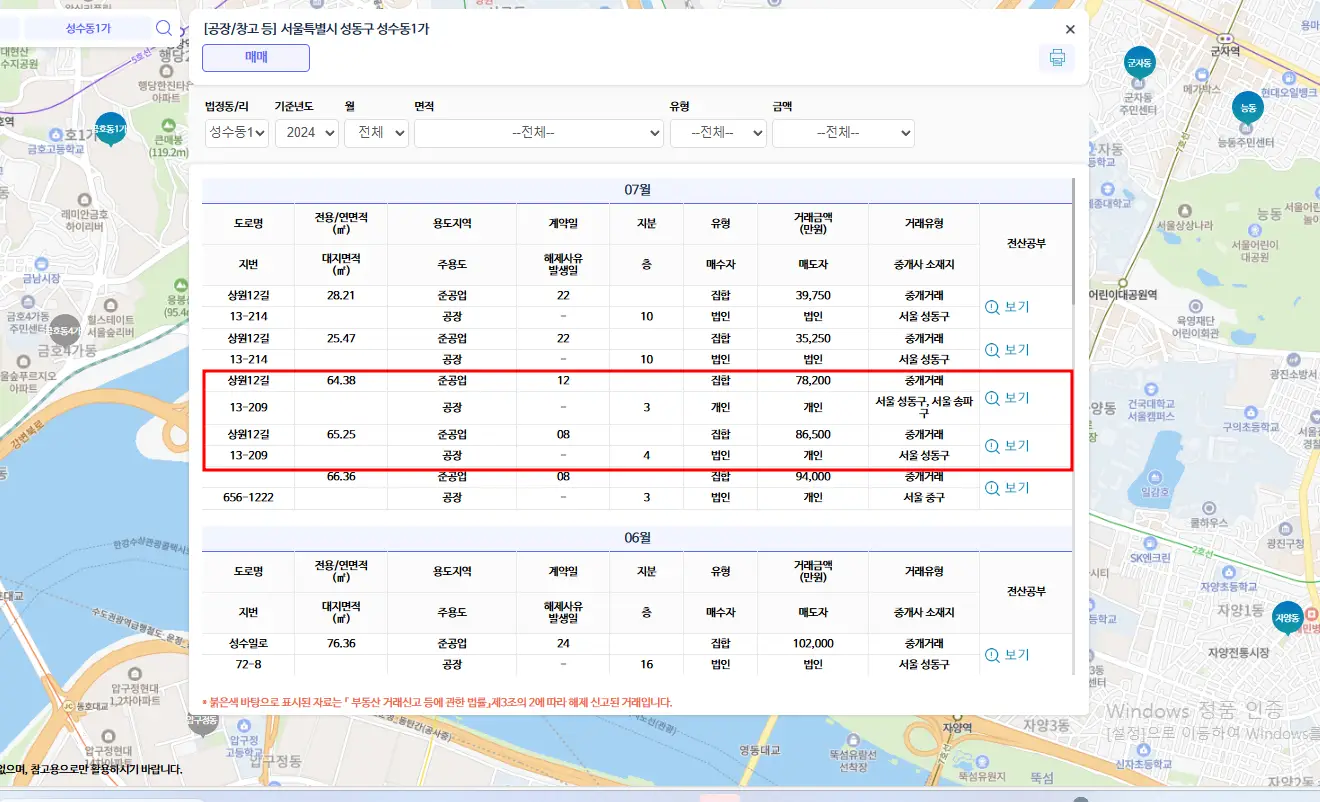Screen dimensions: 1320x802
Task: View records for 94,000 transaction
Action: point(1007,488)
